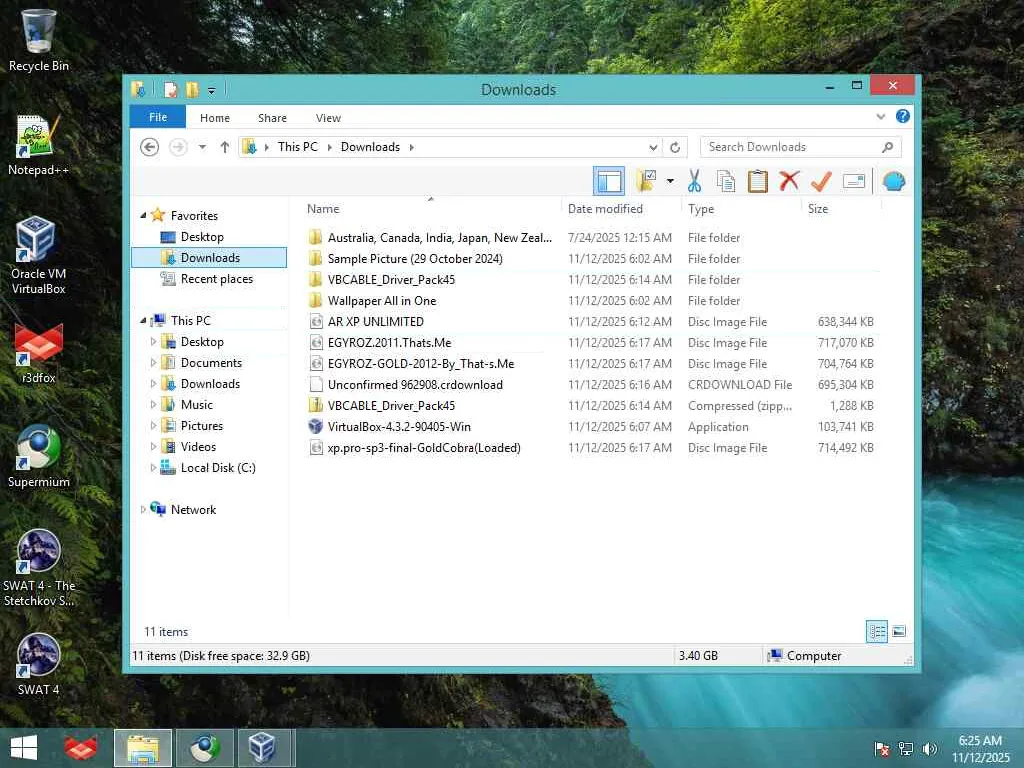The width and height of the screenshot is (1024, 768).
Task: Open the folder options dropdown arrow in toolbar
Action: (x=670, y=181)
